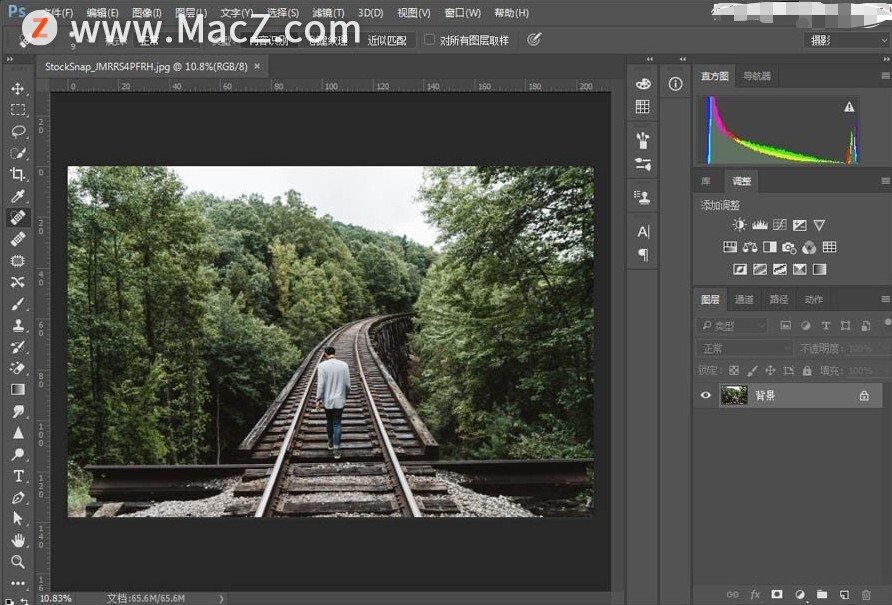The image size is (892, 605).
Task: Open the Swatches grid panel icon
Action: (643, 106)
